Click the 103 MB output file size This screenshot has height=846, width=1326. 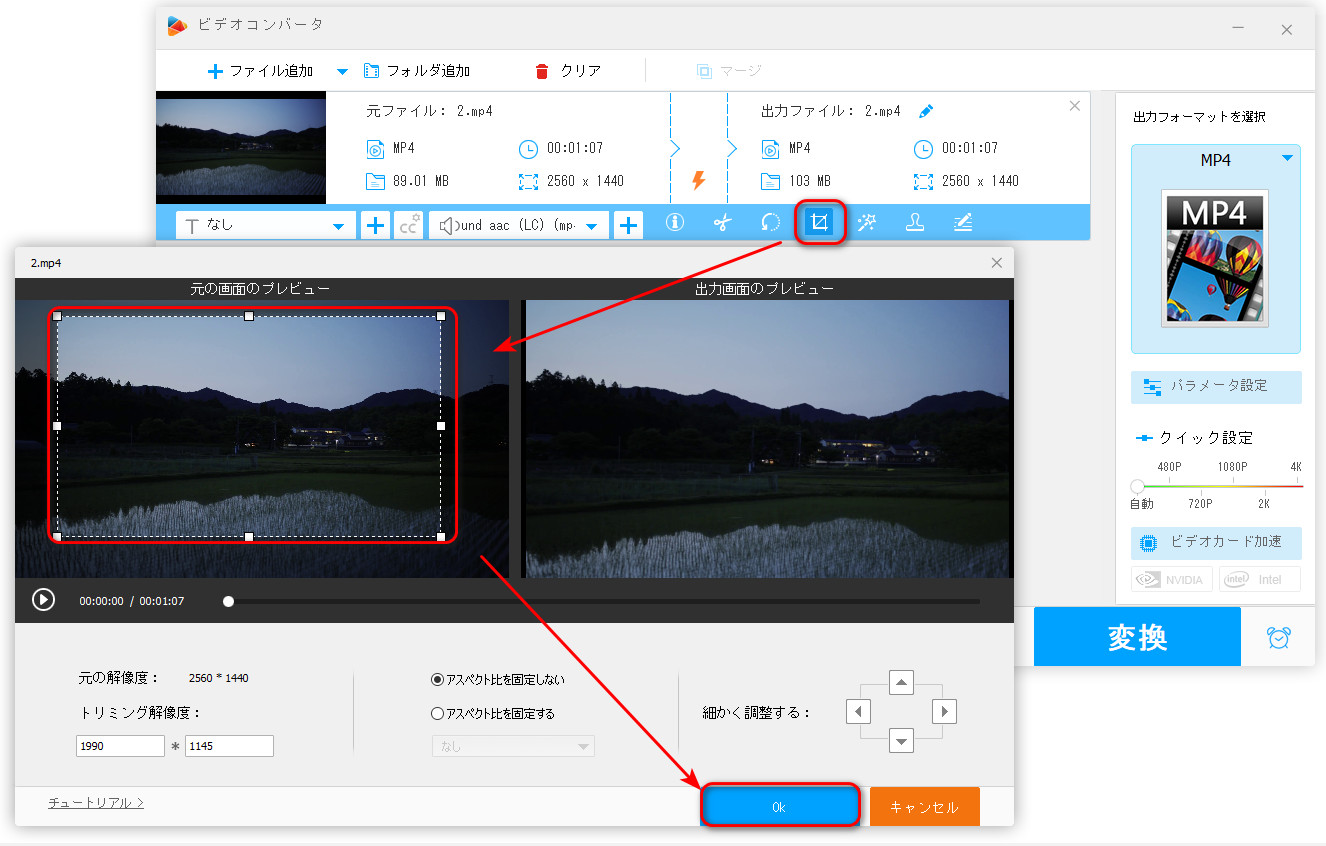click(x=810, y=181)
